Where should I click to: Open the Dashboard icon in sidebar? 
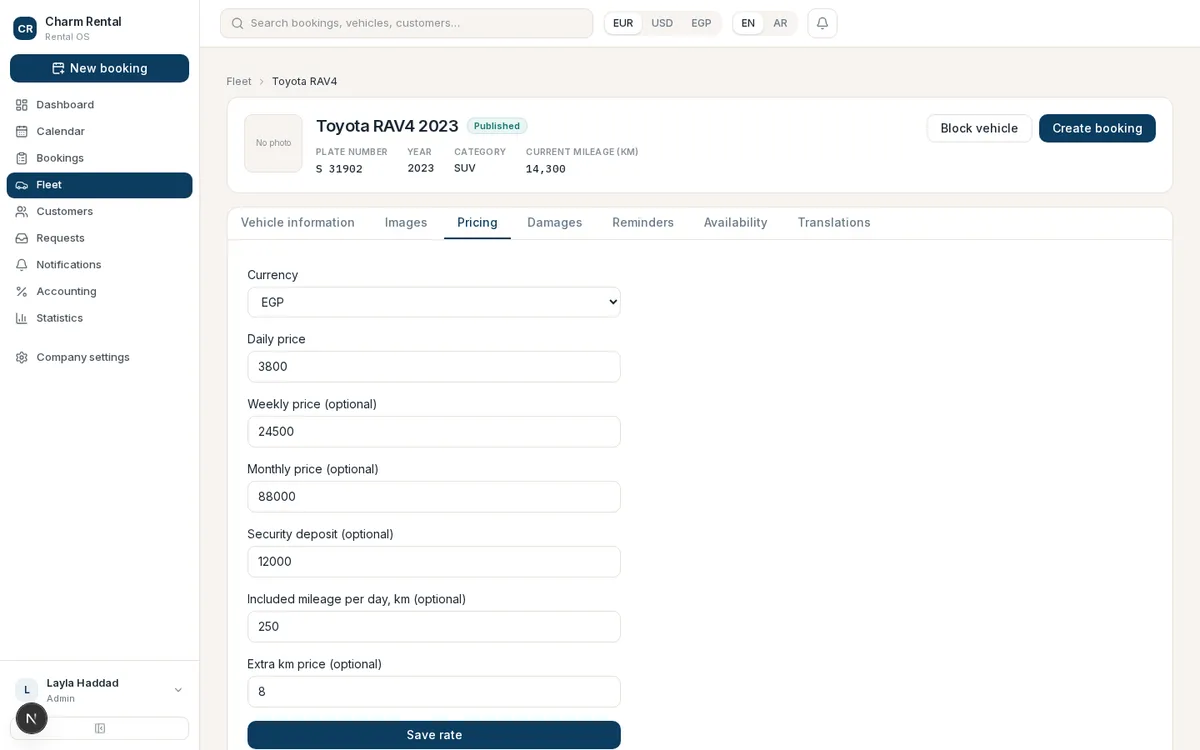pyautogui.click(x=22, y=105)
